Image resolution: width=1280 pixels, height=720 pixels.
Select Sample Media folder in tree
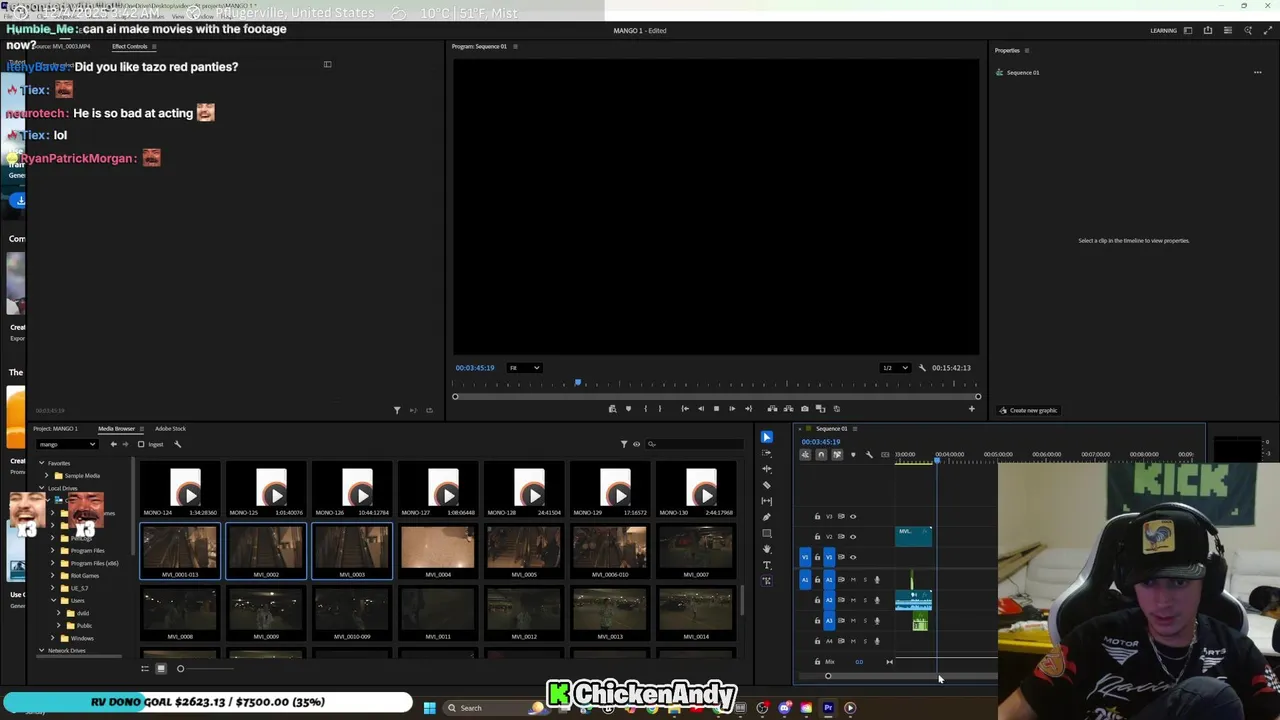(82, 476)
